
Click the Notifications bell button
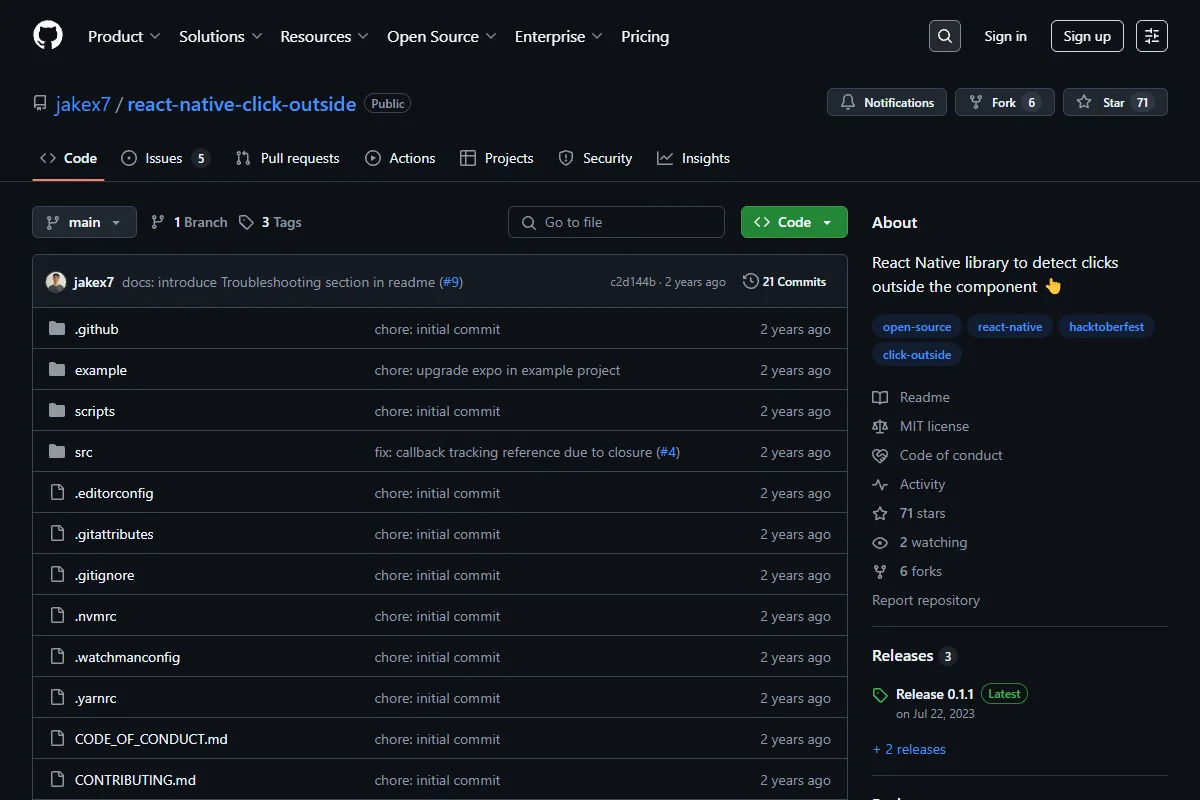click(x=887, y=102)
